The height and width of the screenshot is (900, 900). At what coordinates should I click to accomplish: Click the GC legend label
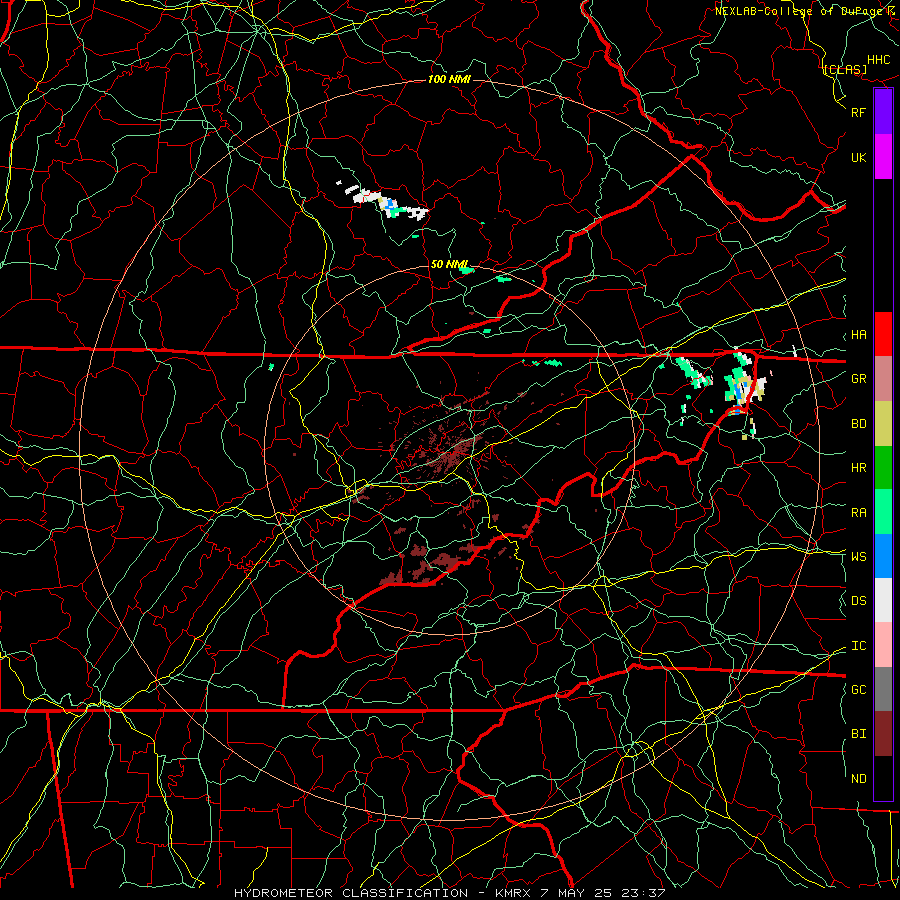coord(858,690)
